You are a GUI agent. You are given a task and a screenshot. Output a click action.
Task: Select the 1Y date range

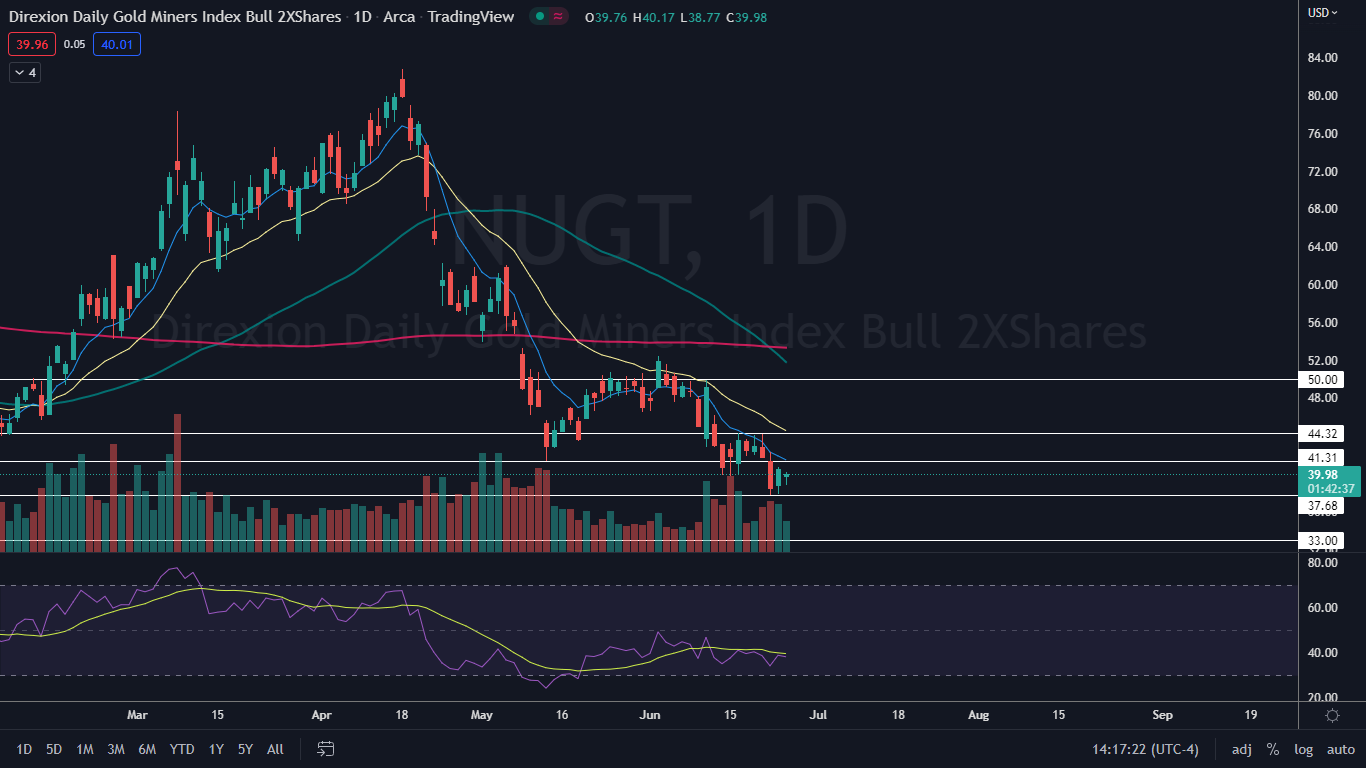point(216,749)
